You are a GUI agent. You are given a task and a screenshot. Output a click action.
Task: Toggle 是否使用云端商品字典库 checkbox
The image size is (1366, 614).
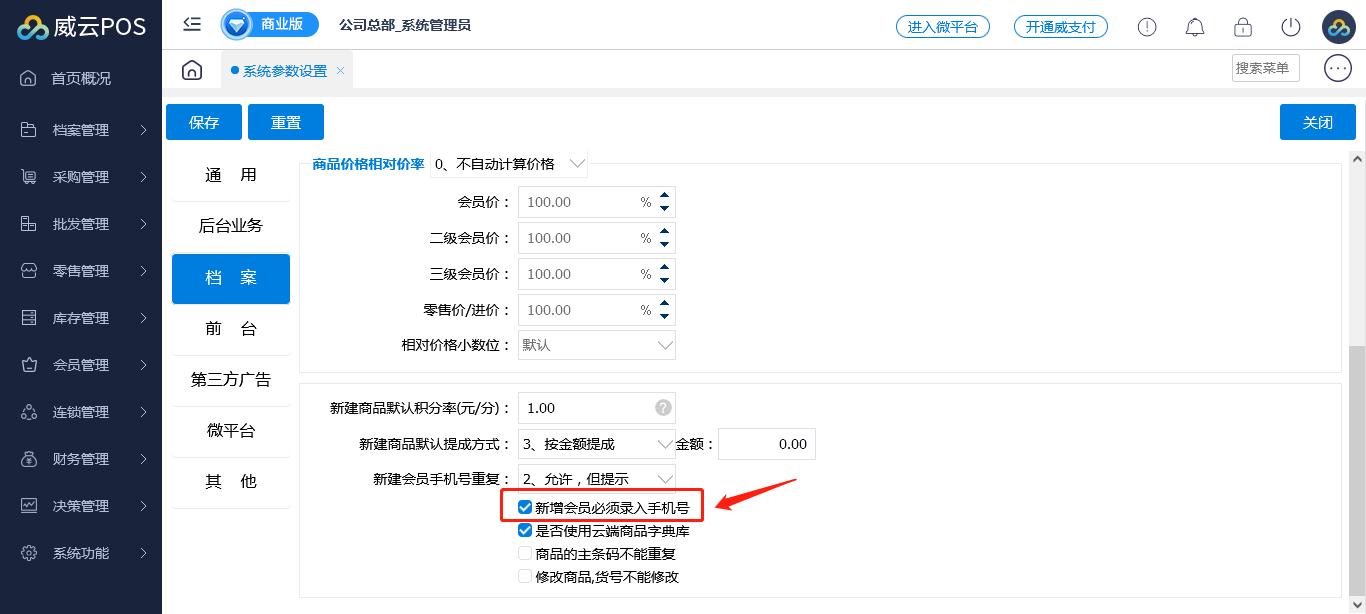pyautogui.click(x=525, y=531)
